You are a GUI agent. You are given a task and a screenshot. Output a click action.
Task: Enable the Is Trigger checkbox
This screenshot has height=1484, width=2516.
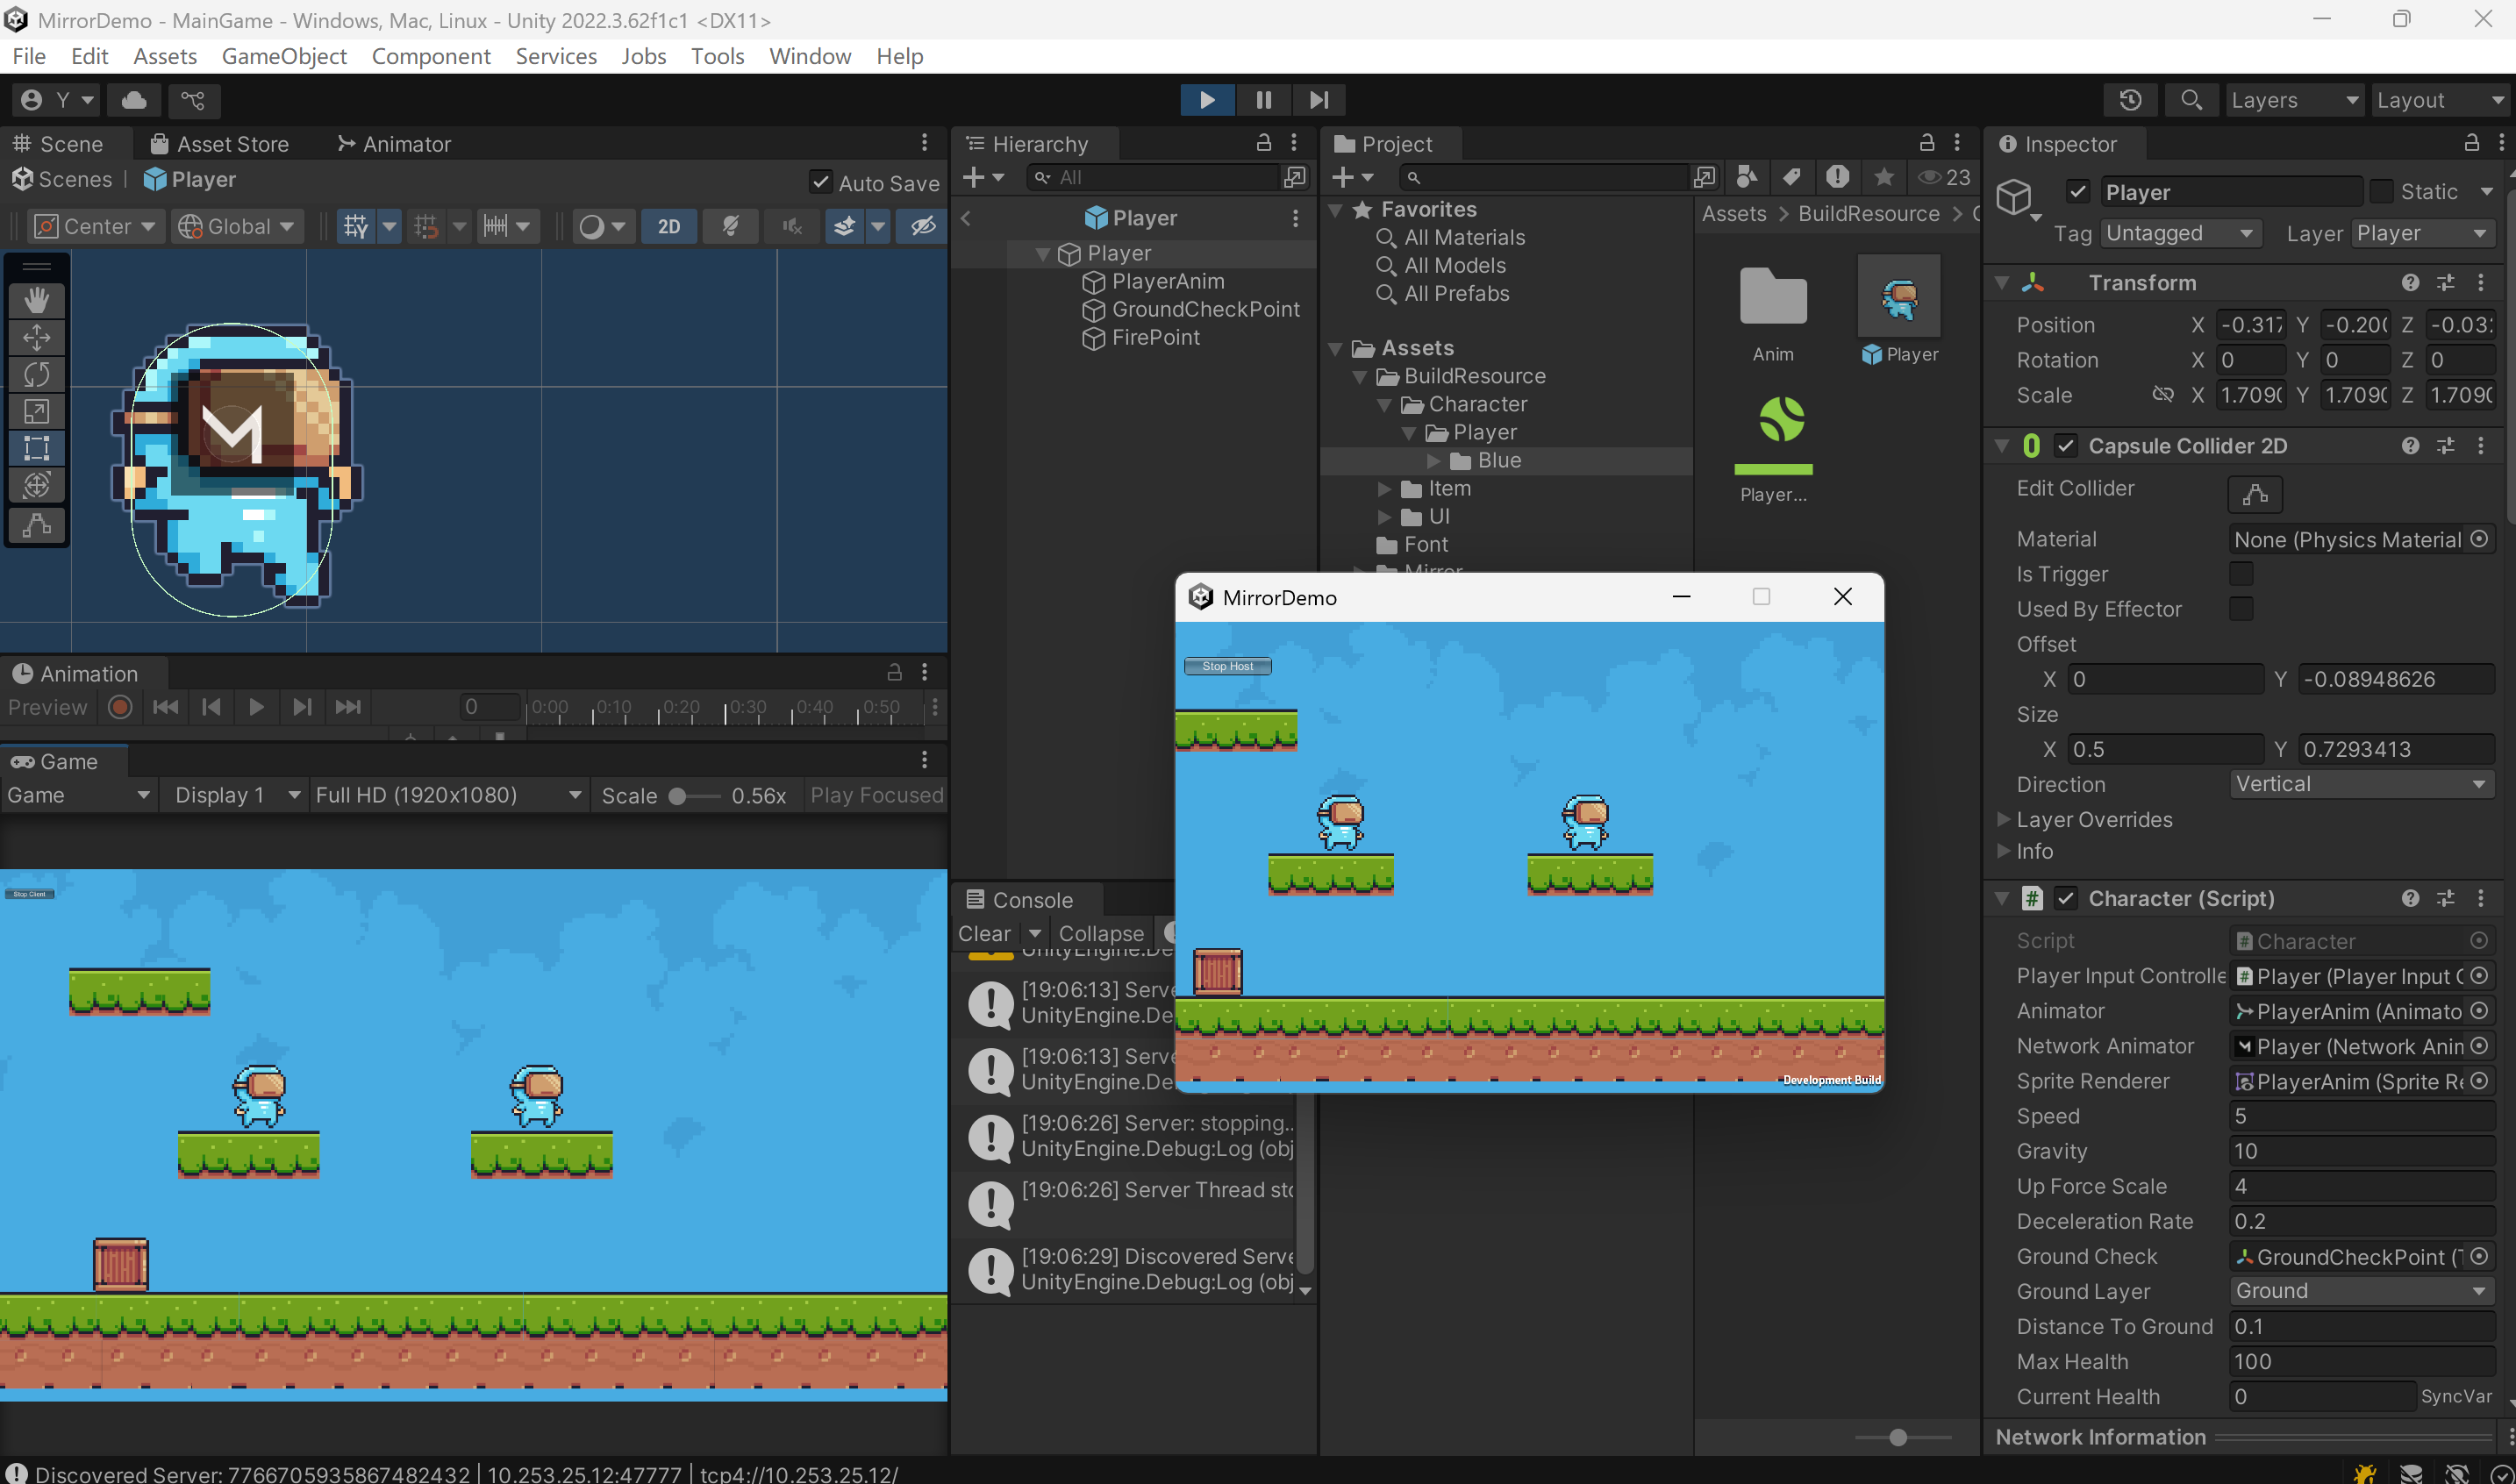coord(2240,574)
